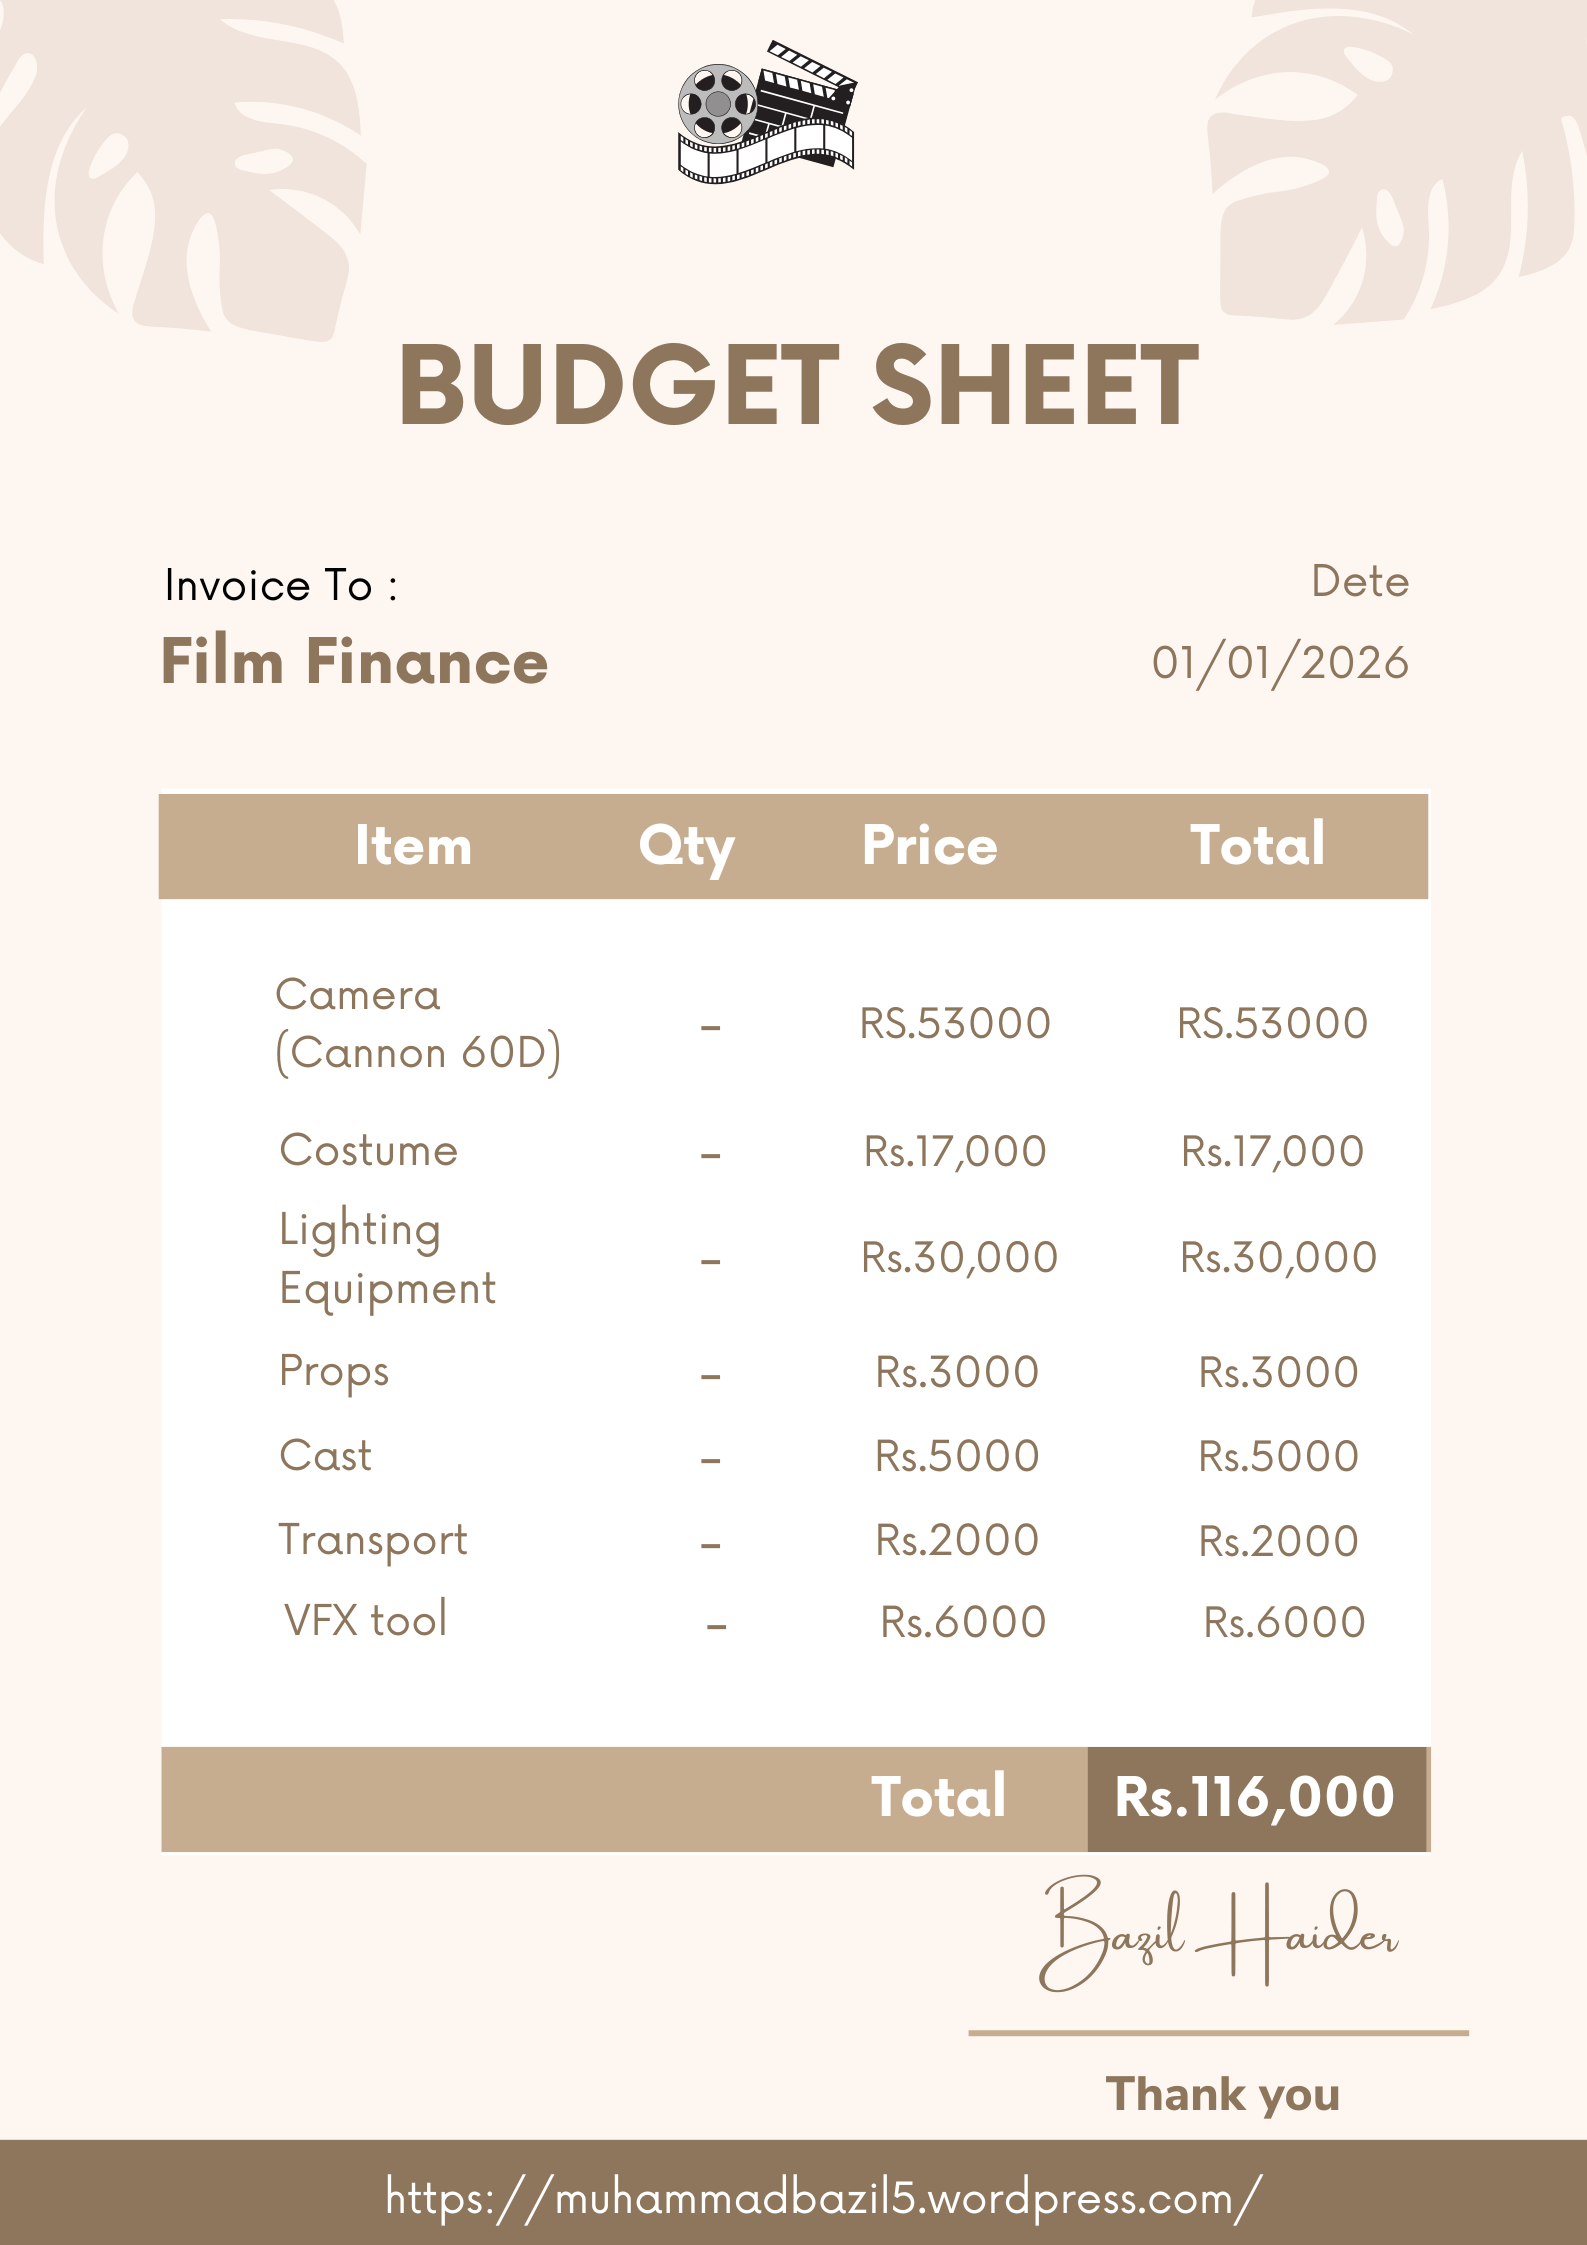Click the Invoice To label
Viewport: 1587px width, 2245px height.
281,586
